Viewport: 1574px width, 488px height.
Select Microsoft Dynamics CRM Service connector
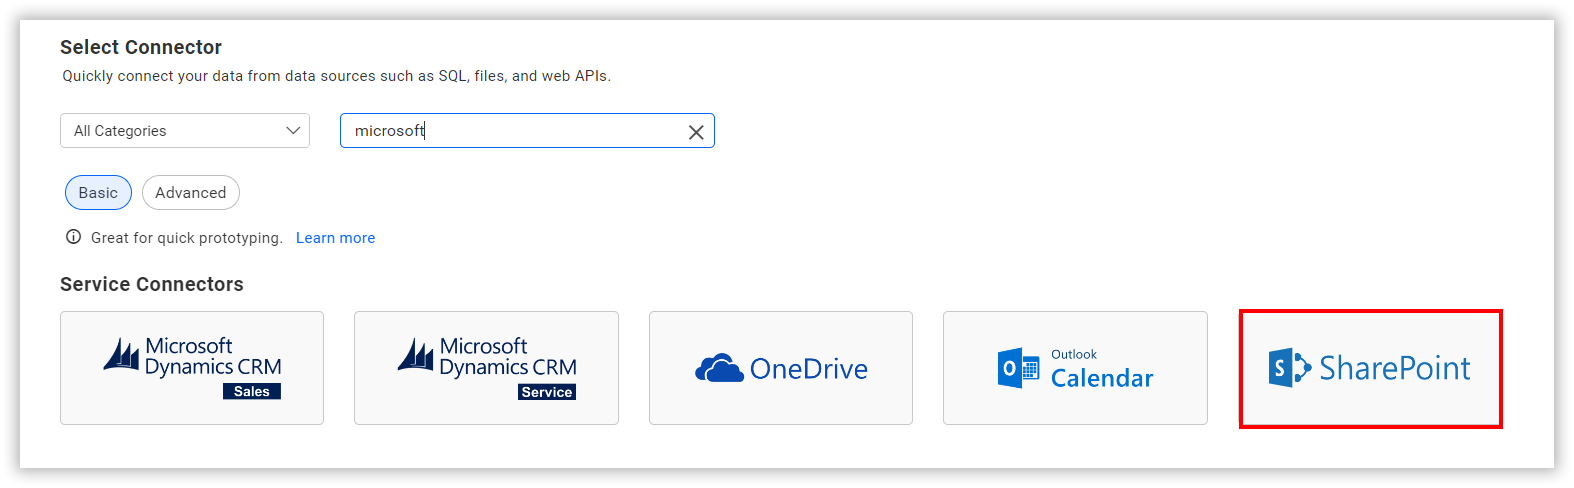click(486, 368)
